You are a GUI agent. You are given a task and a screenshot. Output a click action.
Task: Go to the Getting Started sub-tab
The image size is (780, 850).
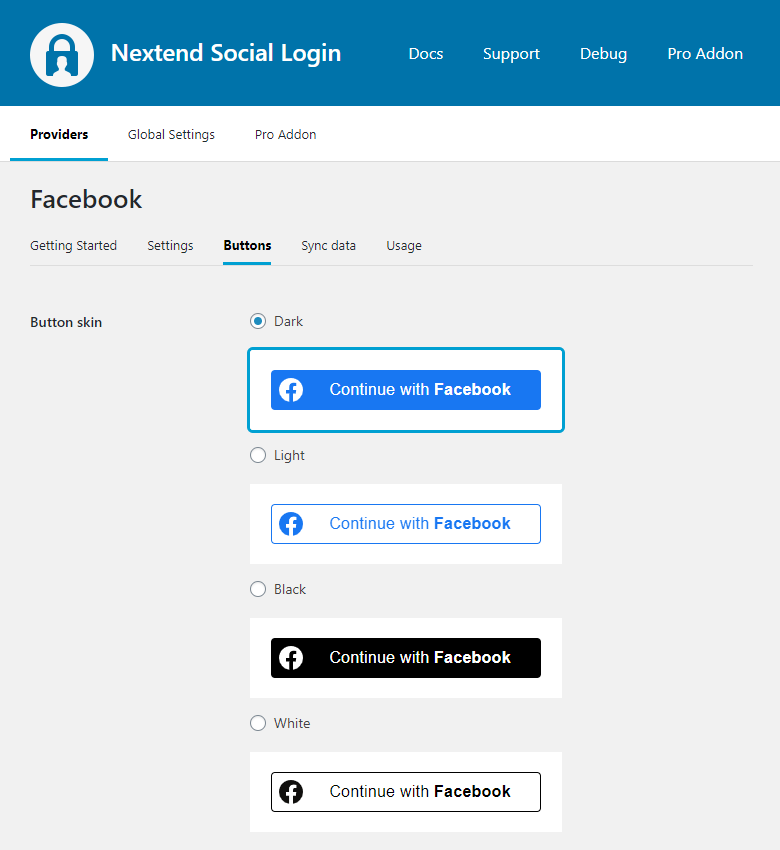click(73, 245)
